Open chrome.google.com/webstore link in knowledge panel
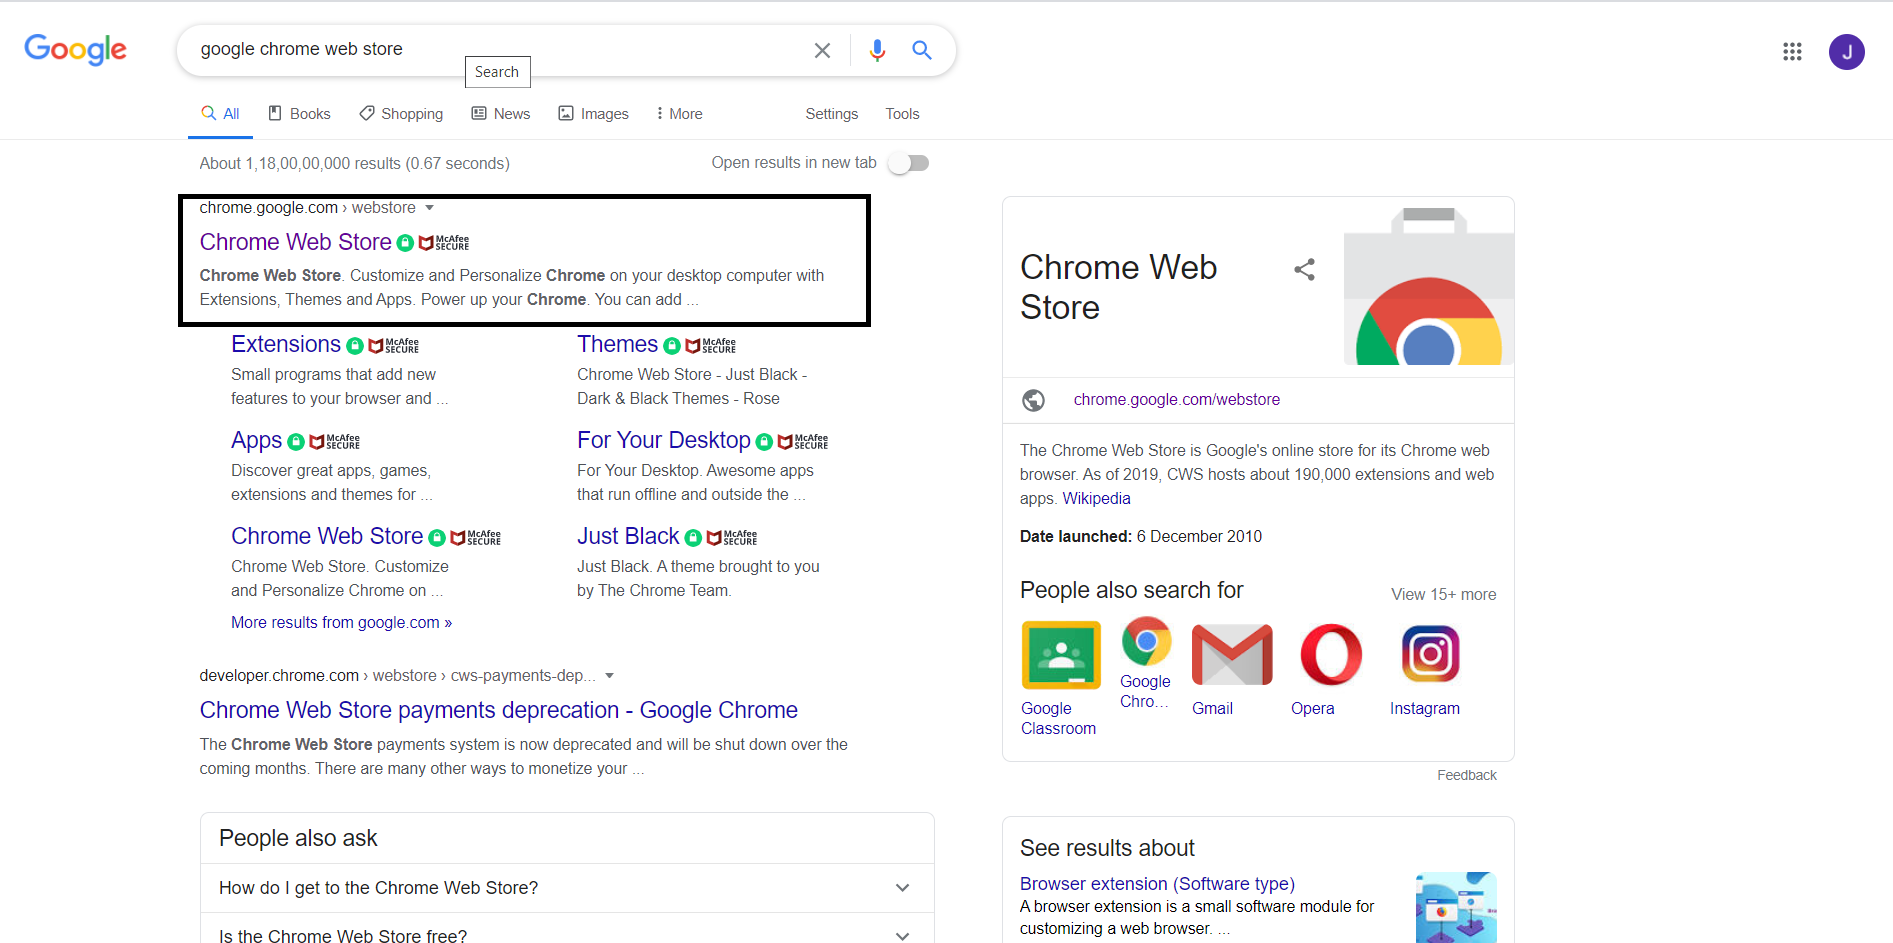1893x943 pixels. click(1177, 399)
